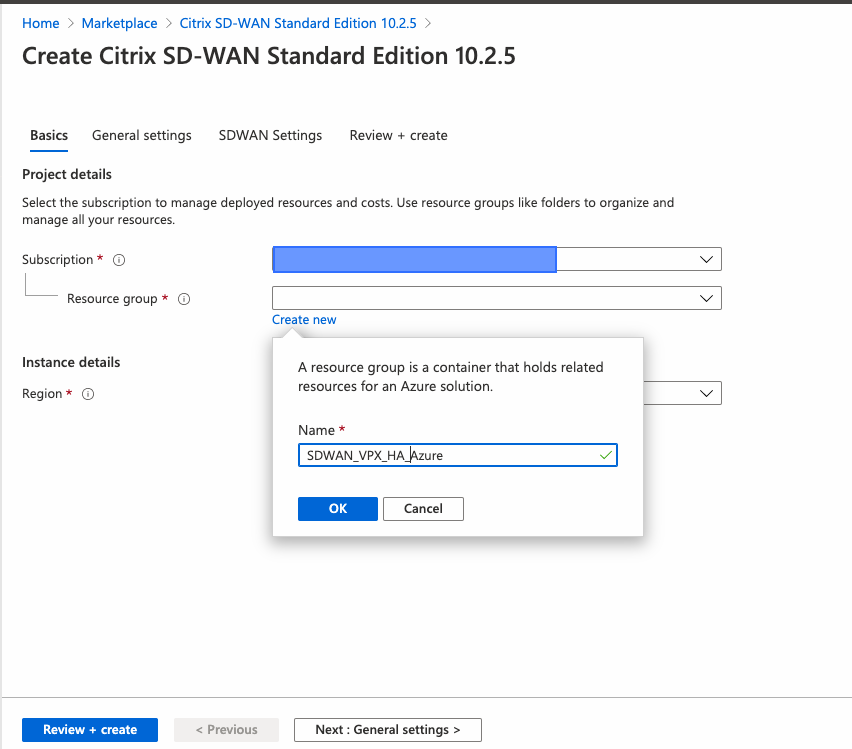Open Citrix SD-WAN Standard Edition 10.2.5 breadcrumb
The image size is (852, 749).
(x=298, y=23)
